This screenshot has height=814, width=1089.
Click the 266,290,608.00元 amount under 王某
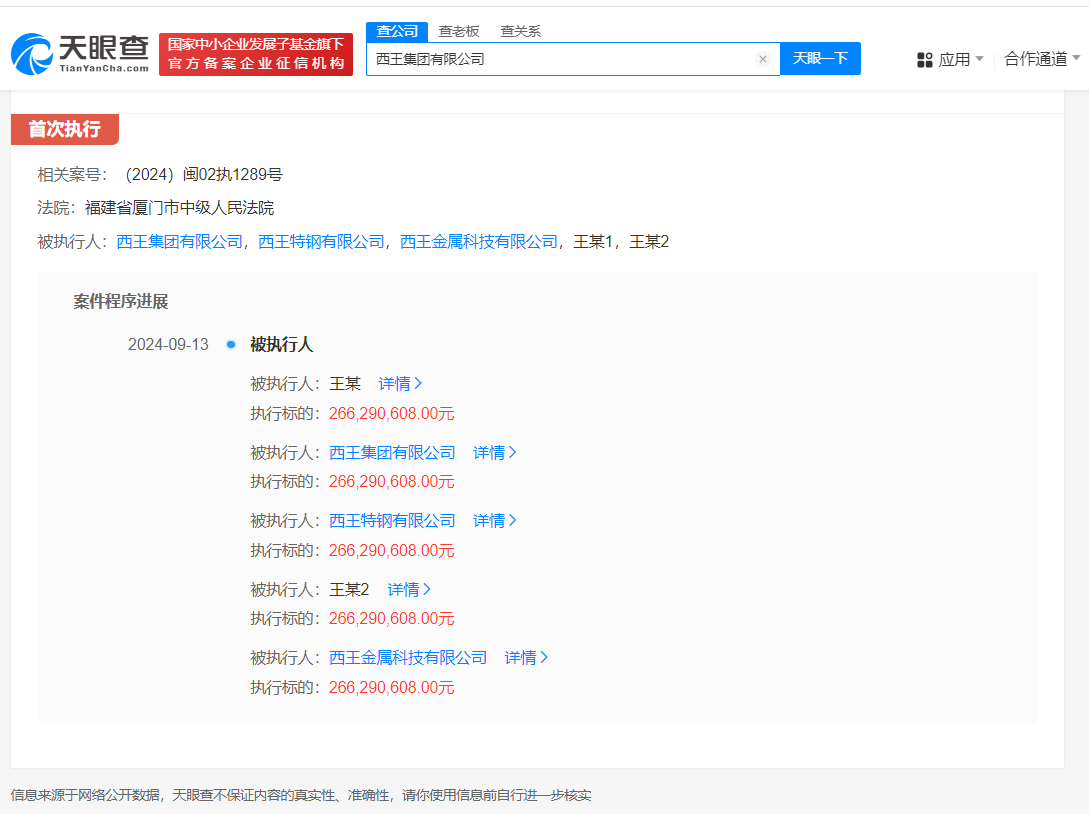[392, 414]
